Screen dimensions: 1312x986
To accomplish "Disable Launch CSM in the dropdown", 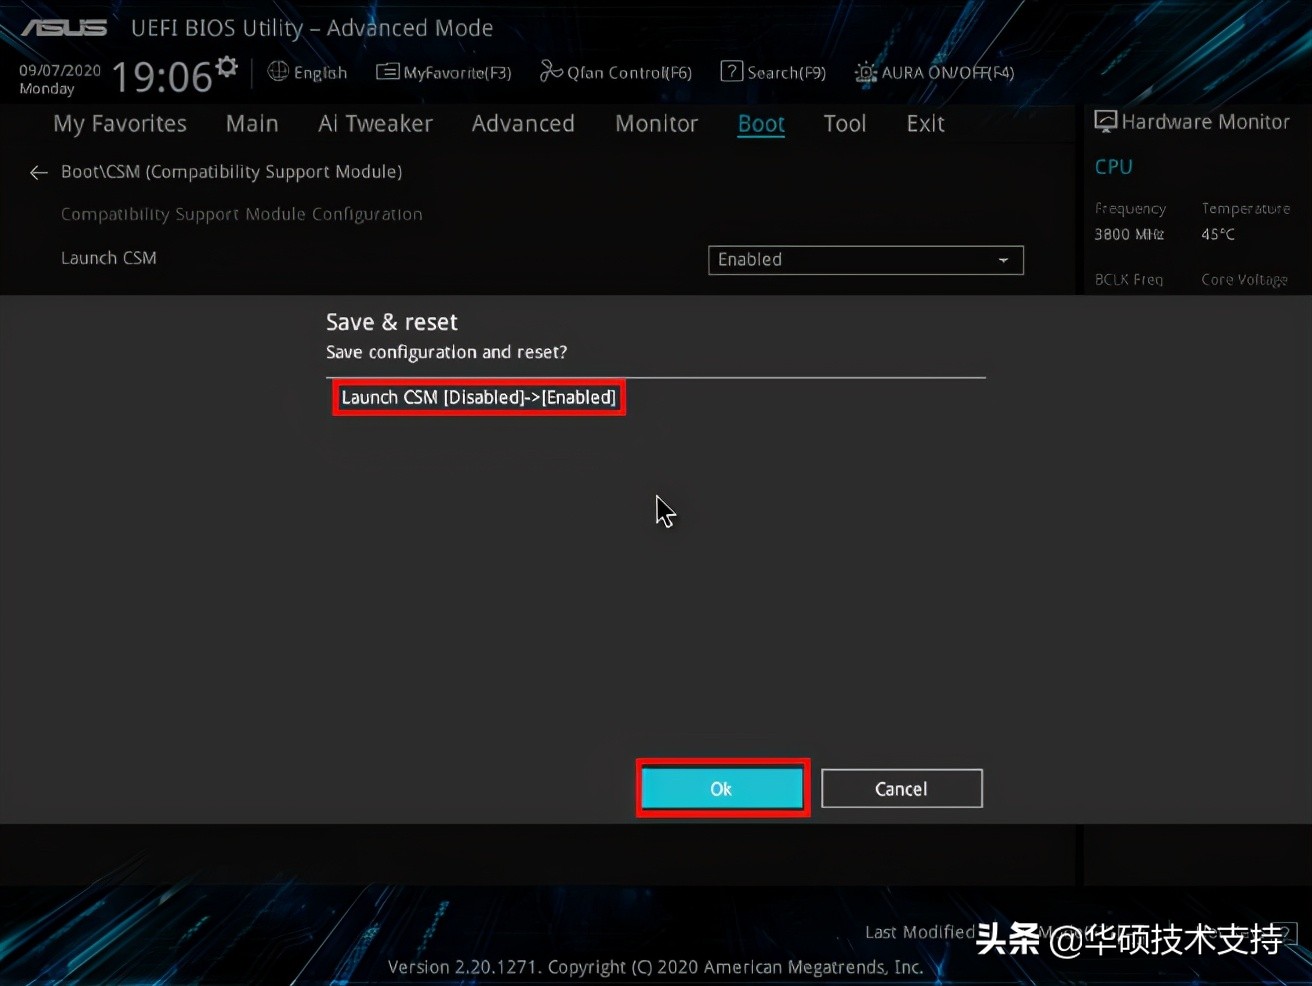I will [864, 259].
